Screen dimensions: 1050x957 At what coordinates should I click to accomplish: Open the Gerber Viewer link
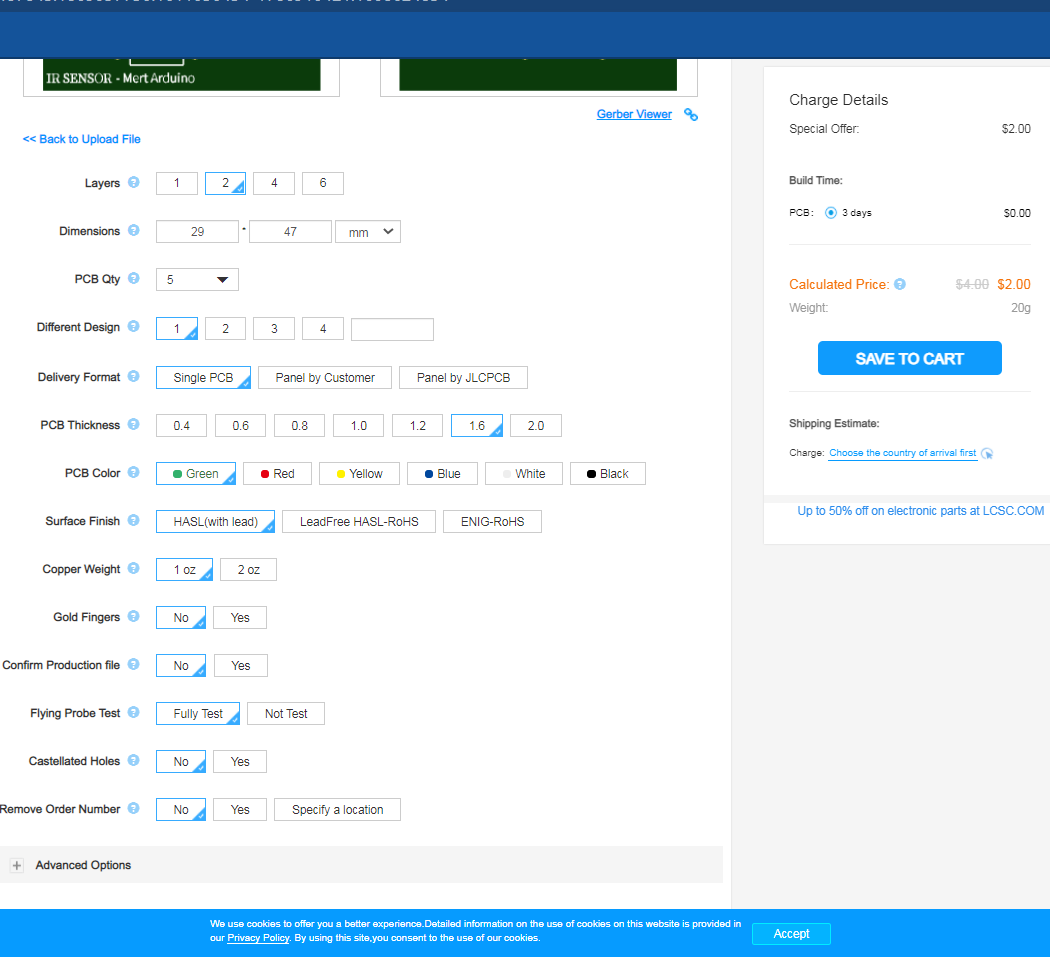tap(634, 115)
